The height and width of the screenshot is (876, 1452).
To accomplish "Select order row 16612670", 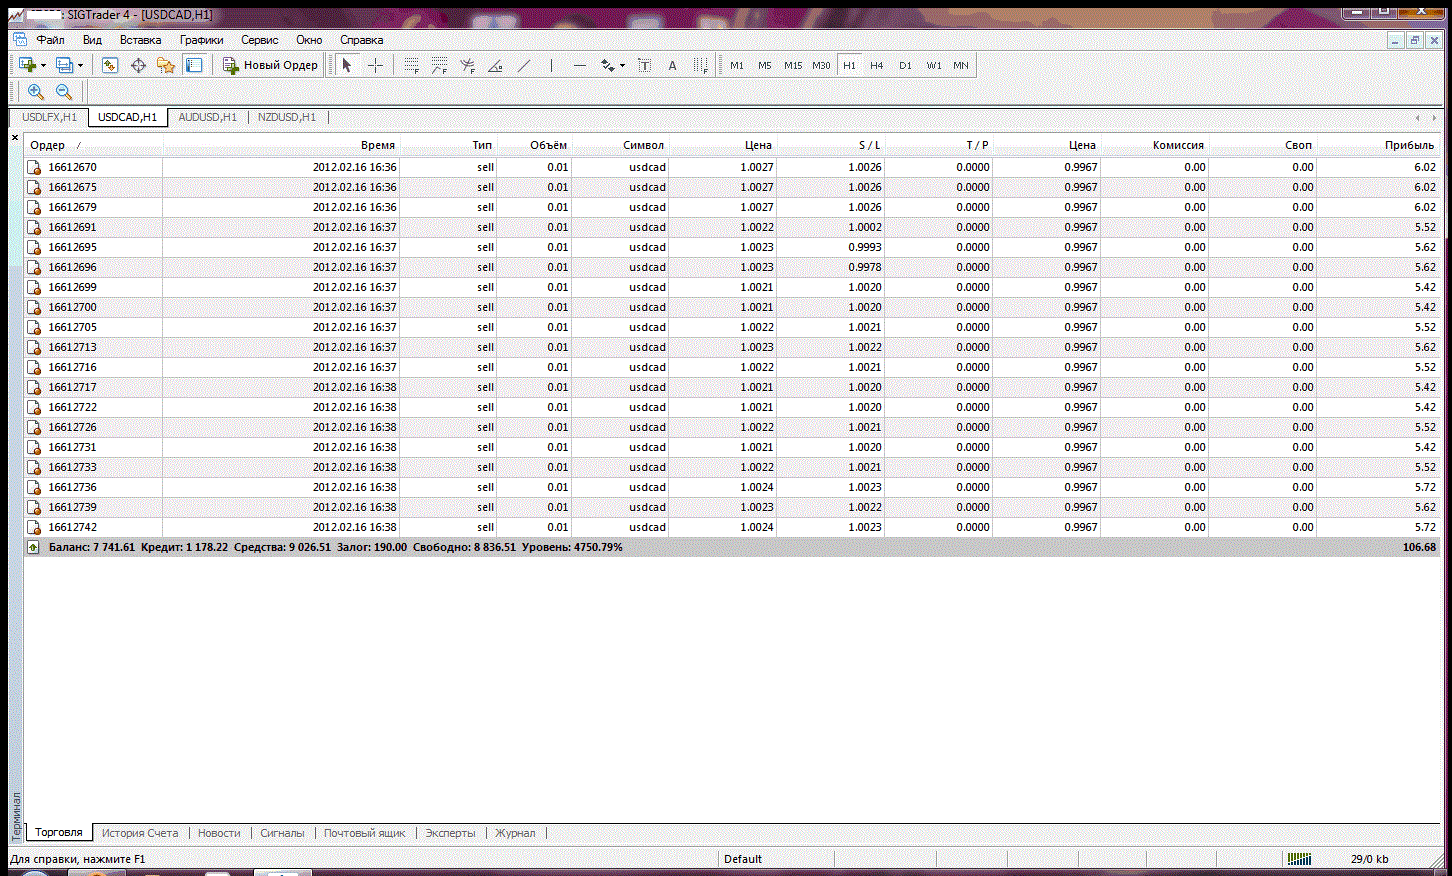I will pos(732,167).
